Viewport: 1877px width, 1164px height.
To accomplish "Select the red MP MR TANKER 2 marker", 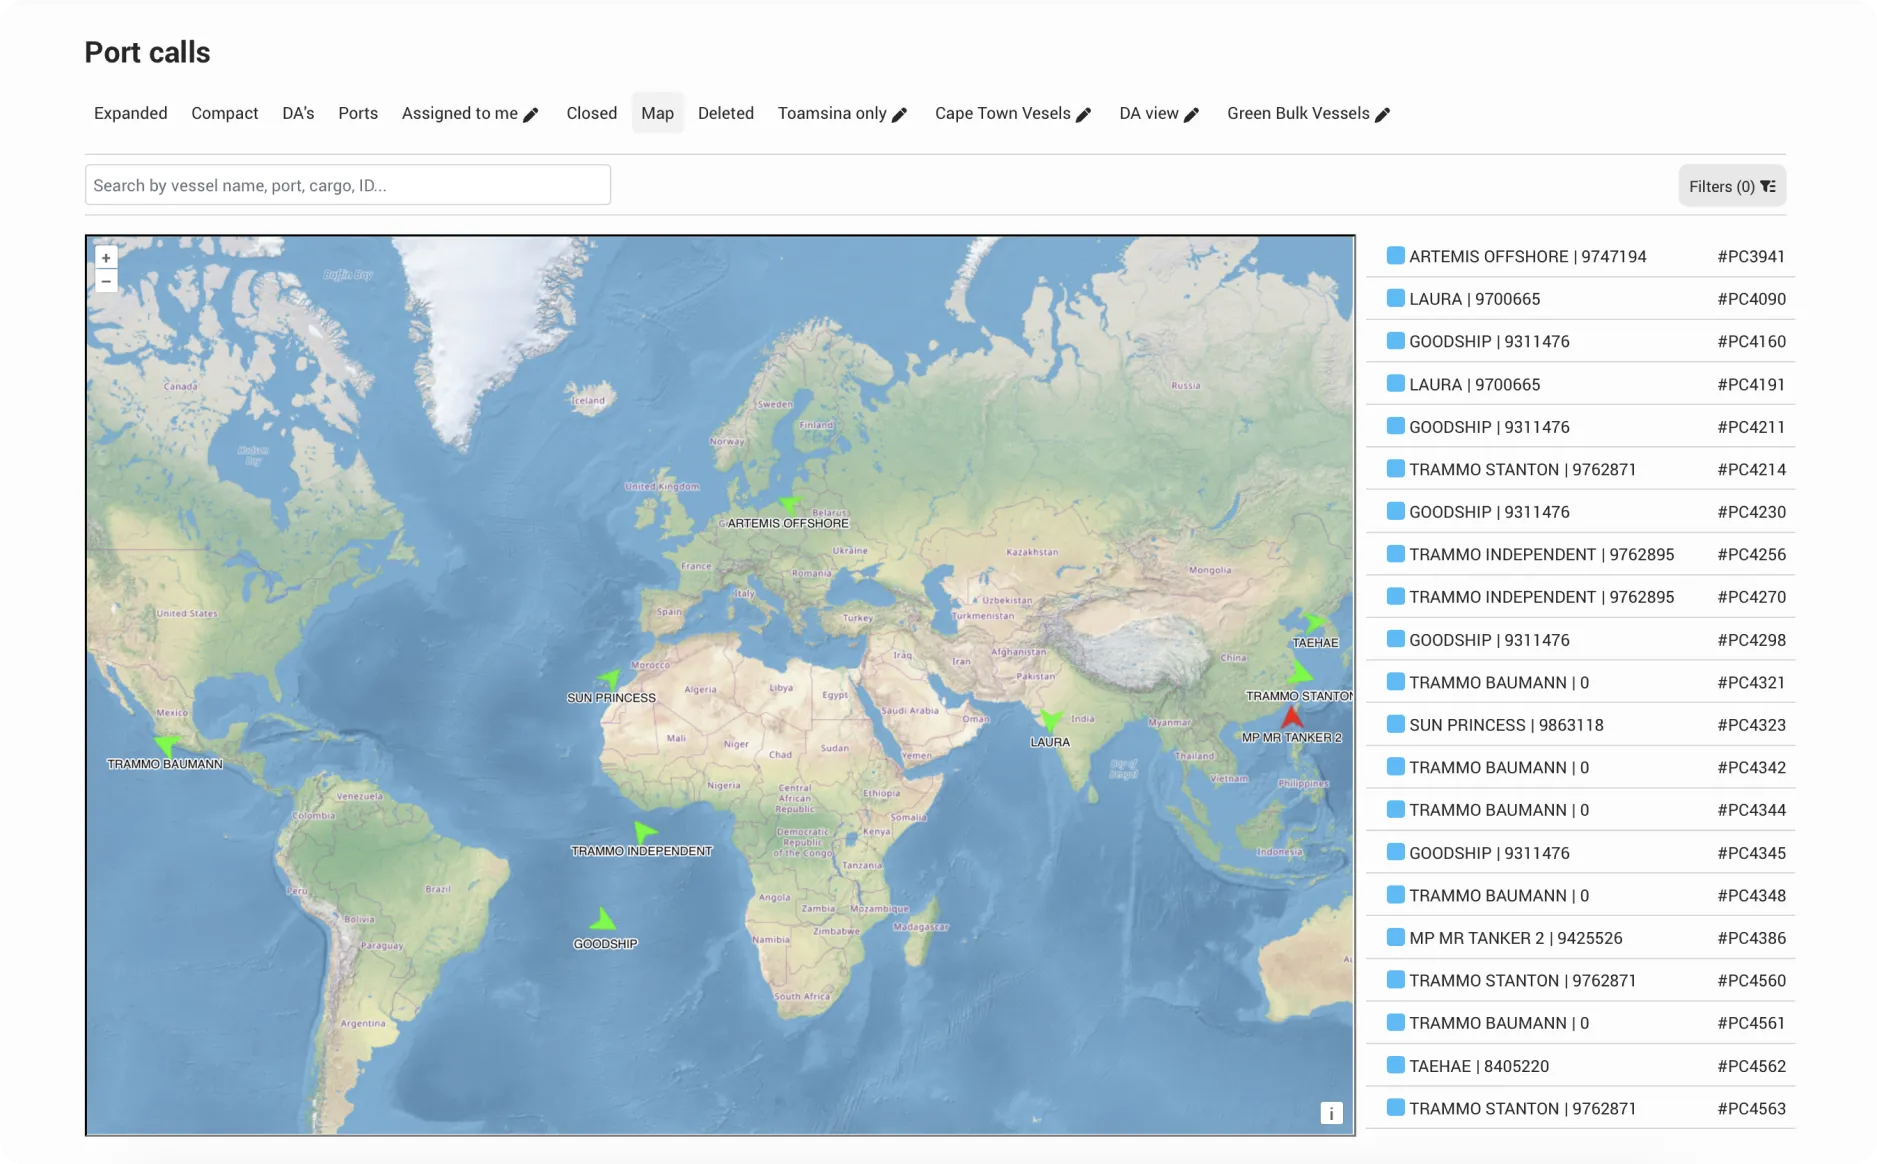I will point(1292,717).
